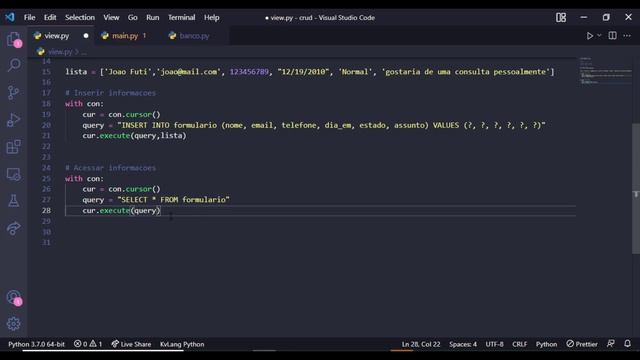This screenshot has width=640, height=360.
Task: Change encoding via UTF-8
Action: (494, 344)
